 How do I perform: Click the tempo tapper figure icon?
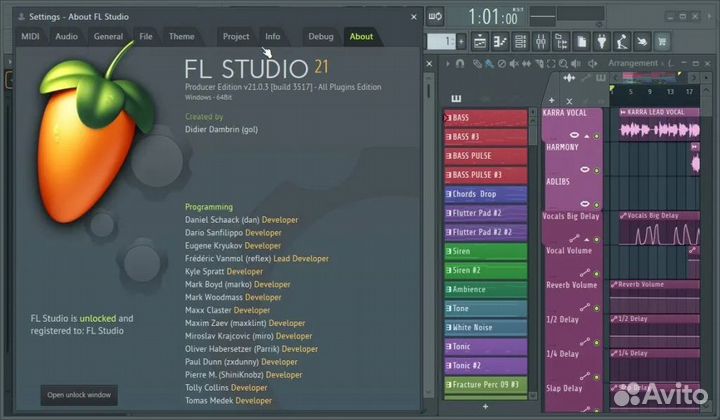[x=622, y=42]
